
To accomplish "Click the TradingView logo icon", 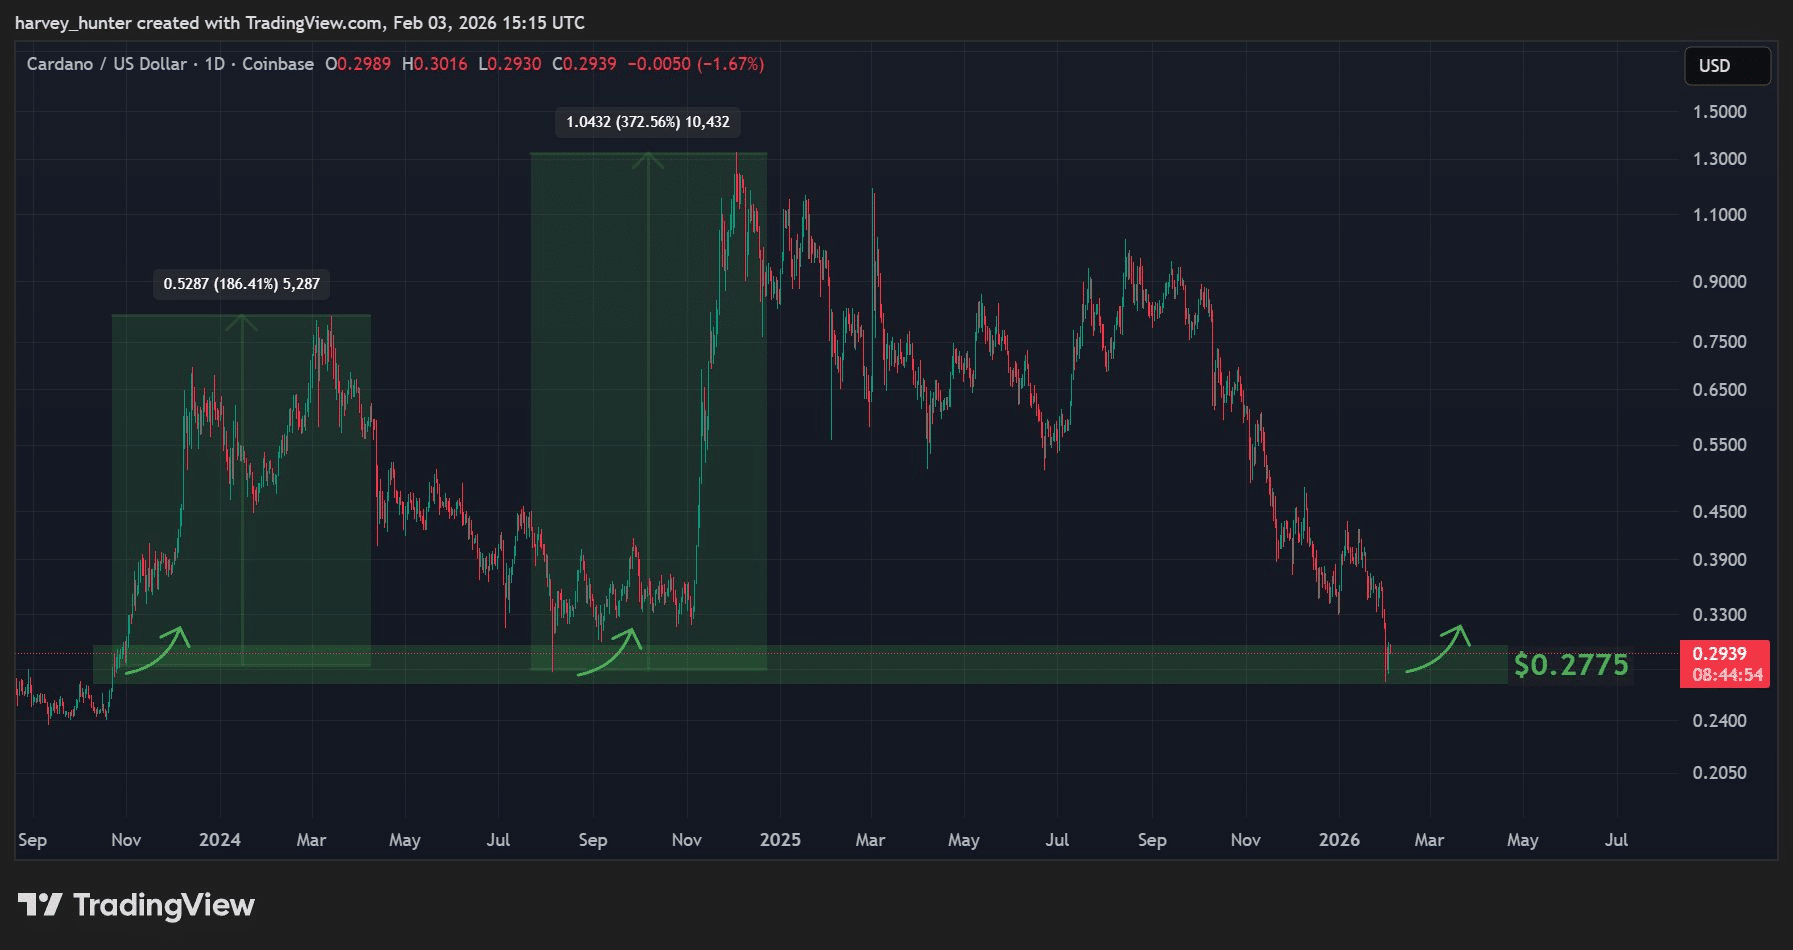I will 40,905.
